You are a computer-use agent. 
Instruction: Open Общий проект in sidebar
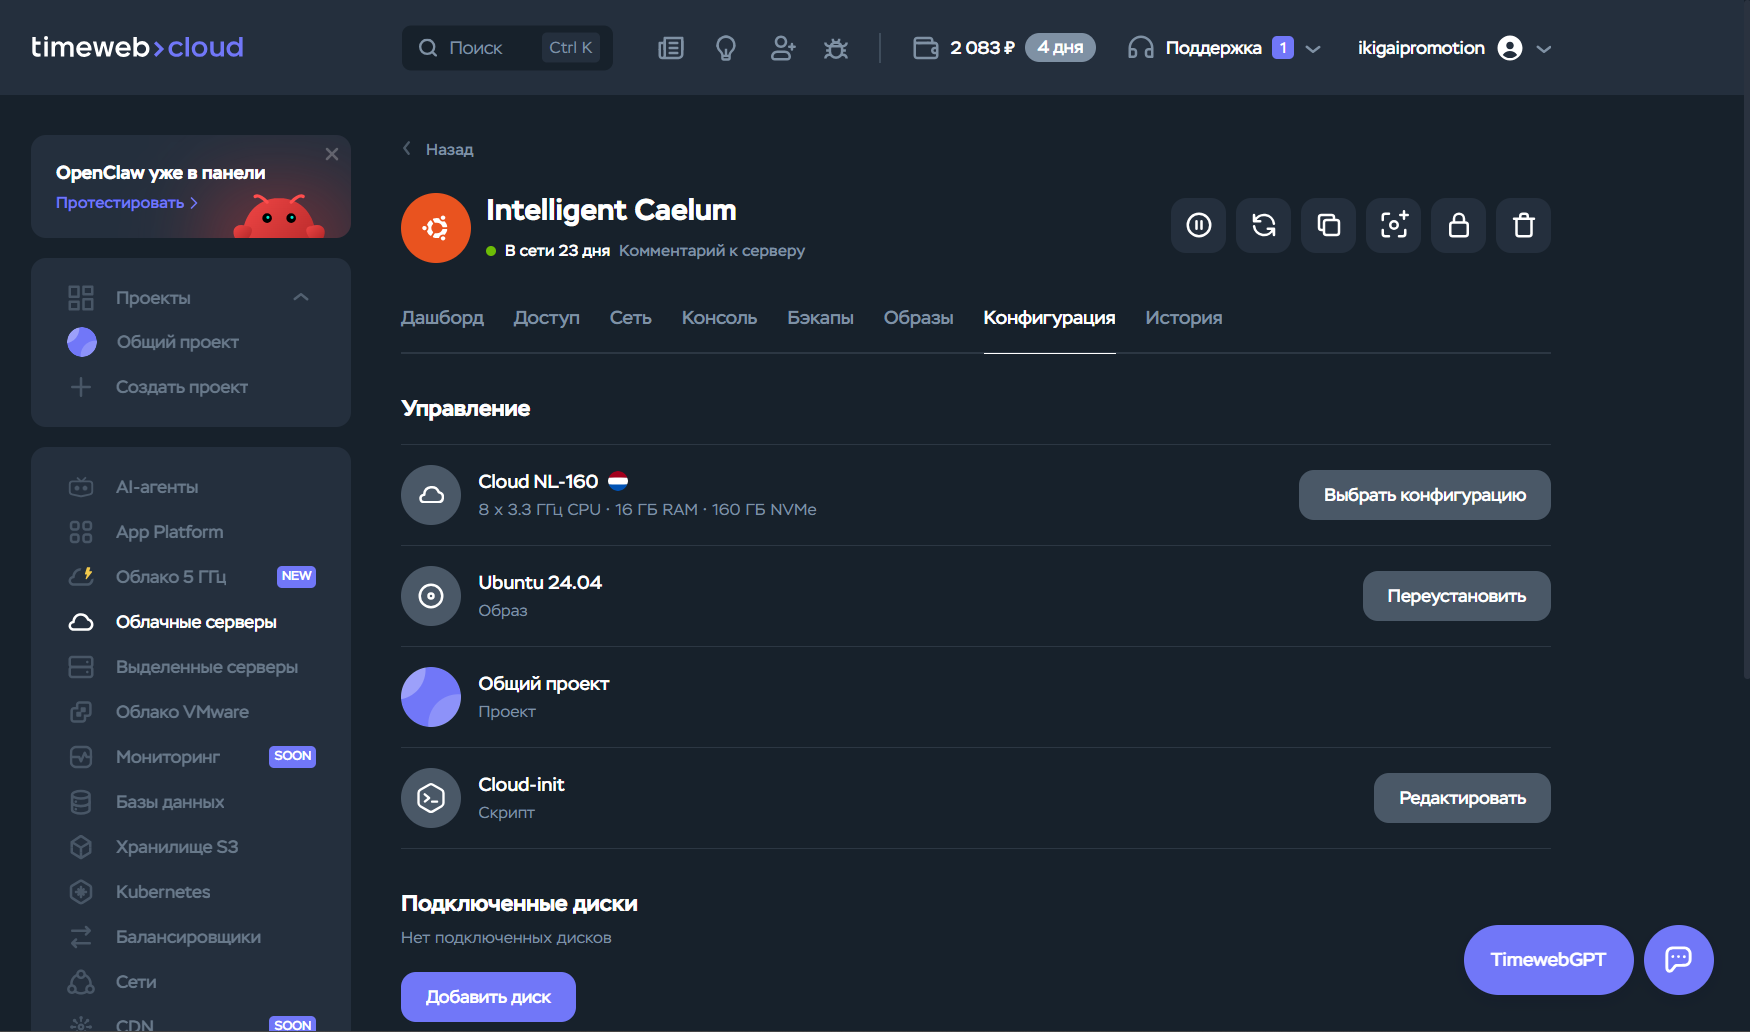[177, 342]
